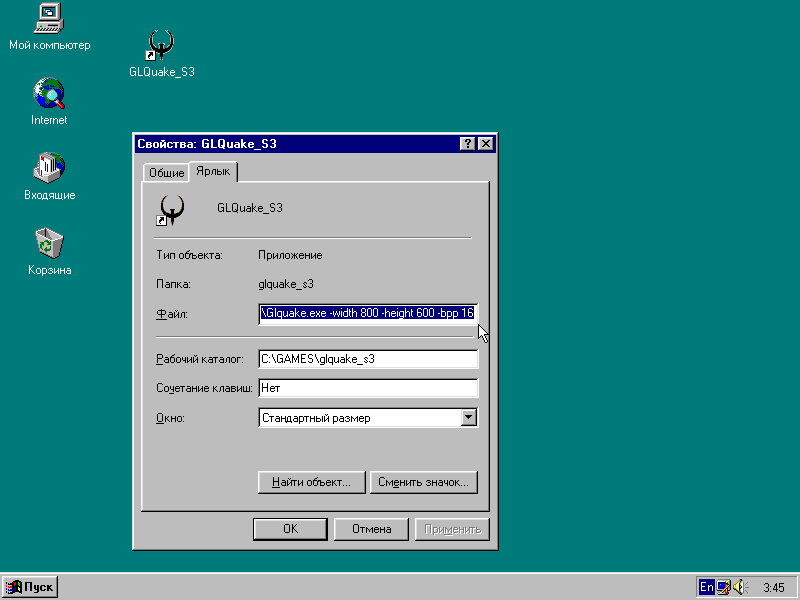800x600 pixels.
Task: Click the speaker volume icon in system tray
Action: [x=740, y=587]
